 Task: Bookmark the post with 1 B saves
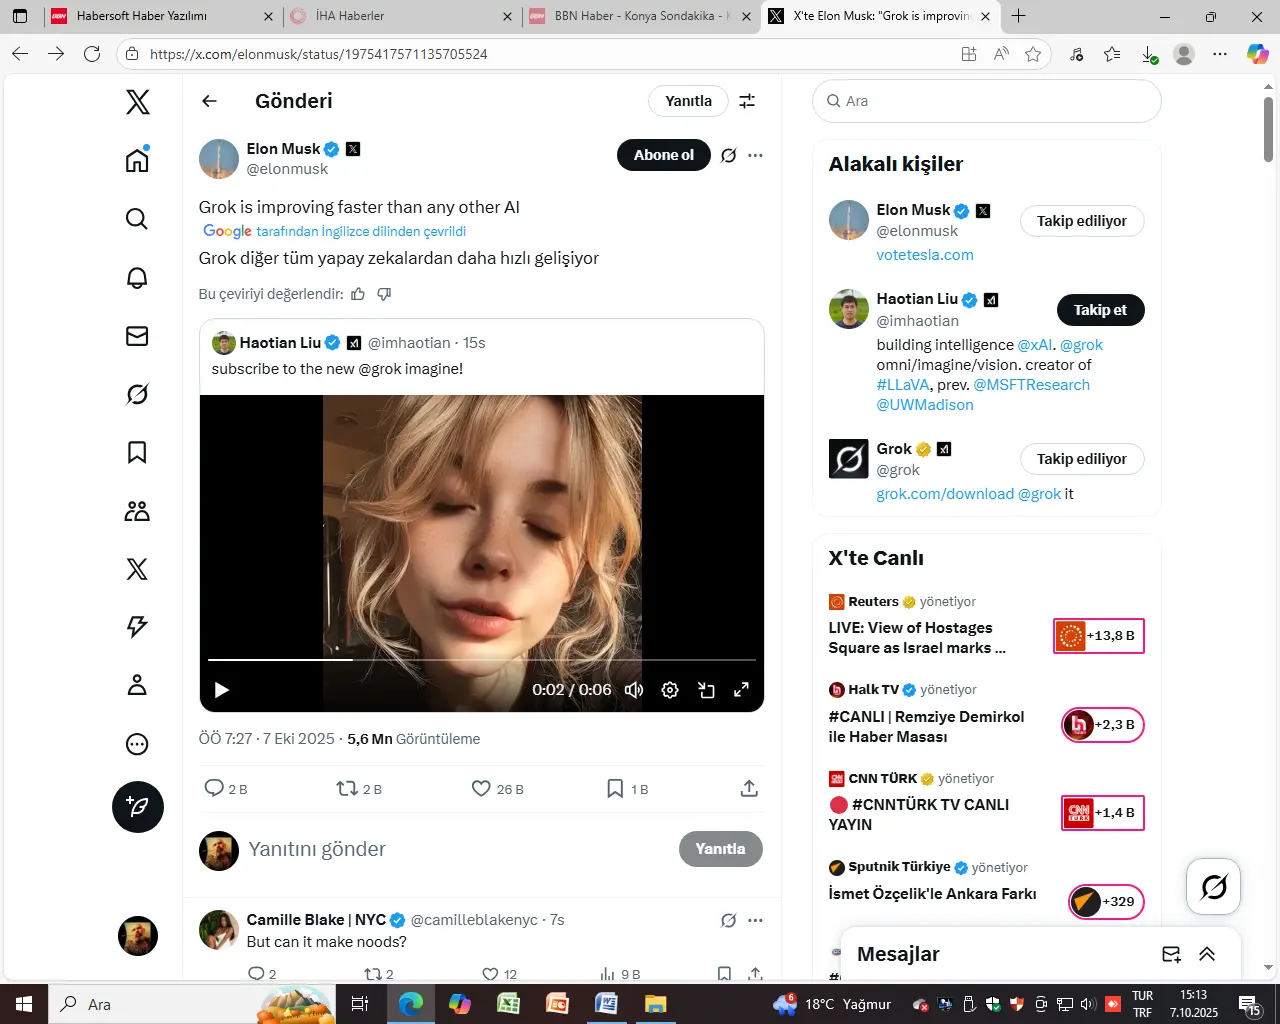pos(615,789)
